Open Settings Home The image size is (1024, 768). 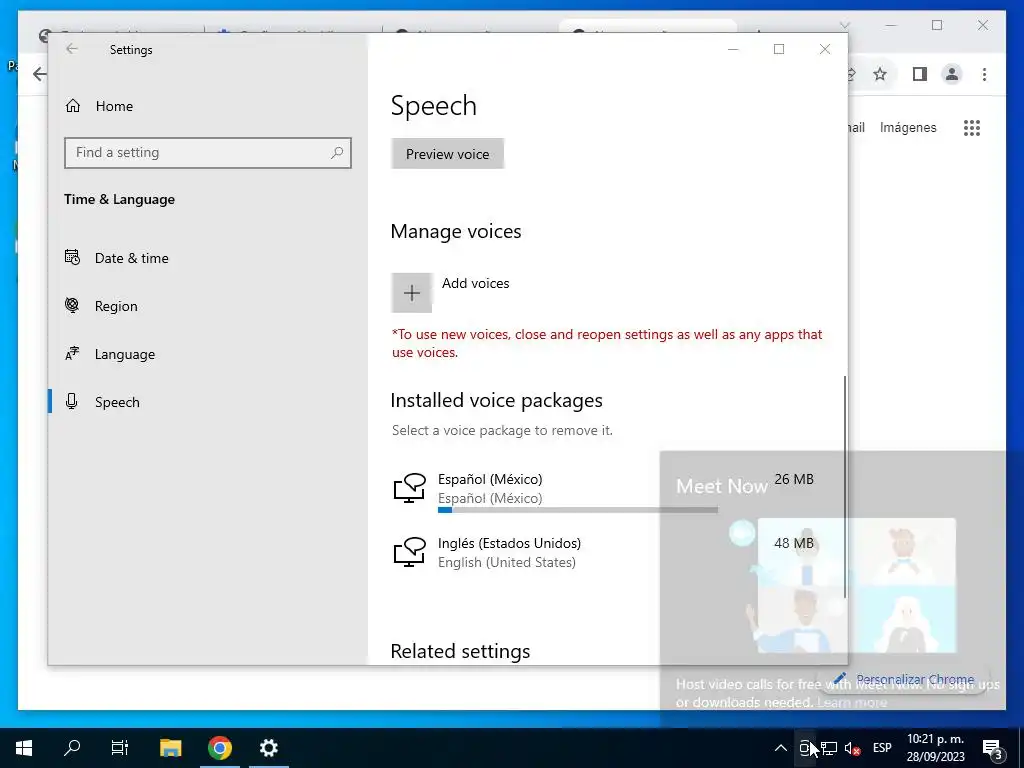pyautogui.click(x=208, y=106)
